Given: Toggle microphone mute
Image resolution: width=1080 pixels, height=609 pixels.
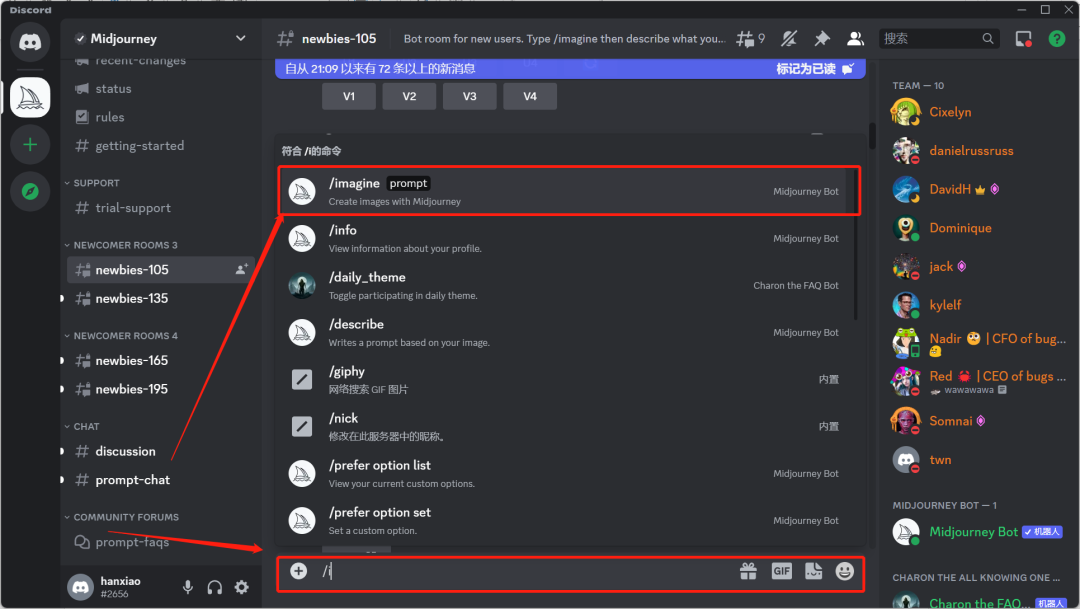Looking at the screenshot, I should pos(187,587).
